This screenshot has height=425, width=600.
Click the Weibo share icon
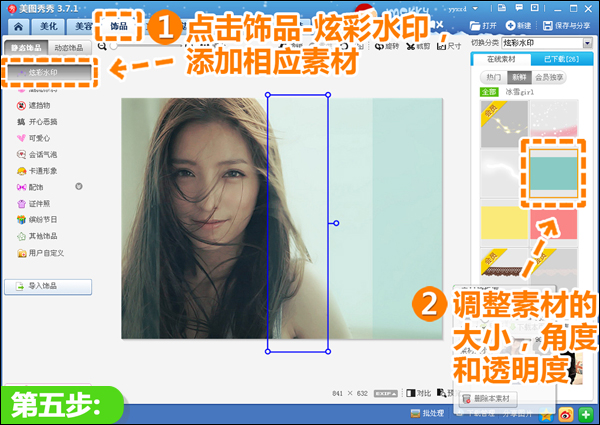point(566,414)
